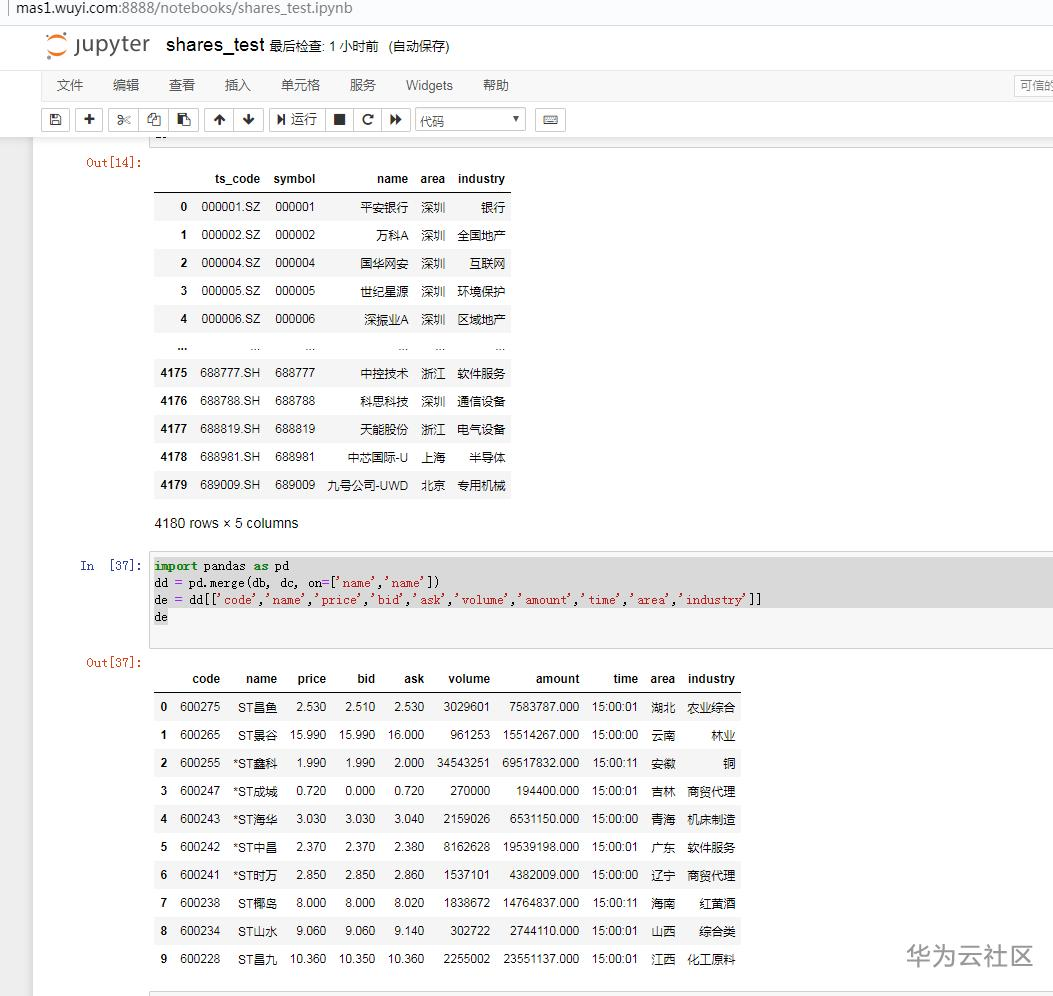
Task: Click the price column header
Action: tap(312, 679)
